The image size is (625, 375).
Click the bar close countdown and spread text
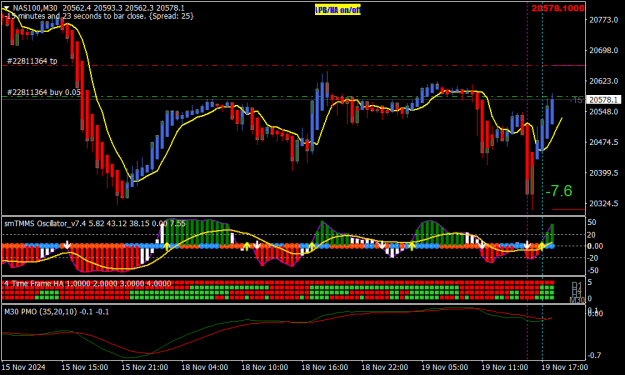tap(99, 16)
